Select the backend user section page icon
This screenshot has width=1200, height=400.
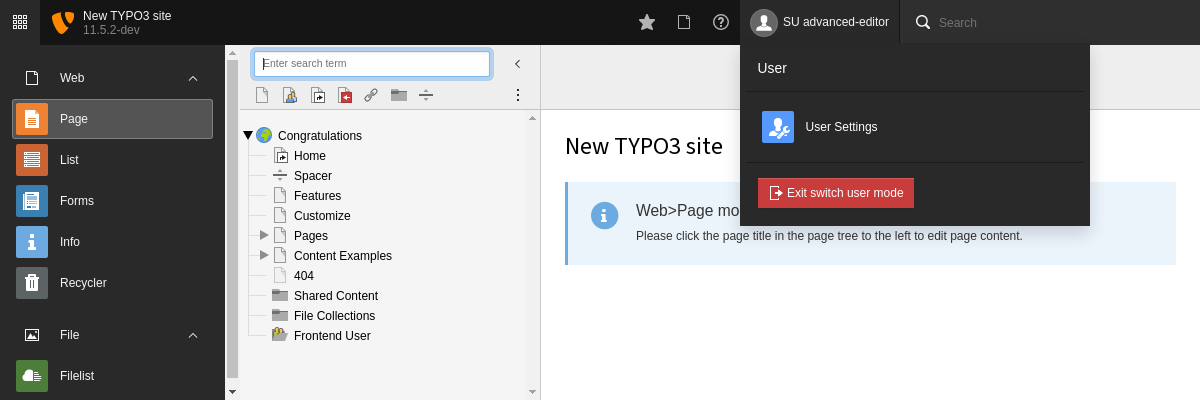(290, 95)
